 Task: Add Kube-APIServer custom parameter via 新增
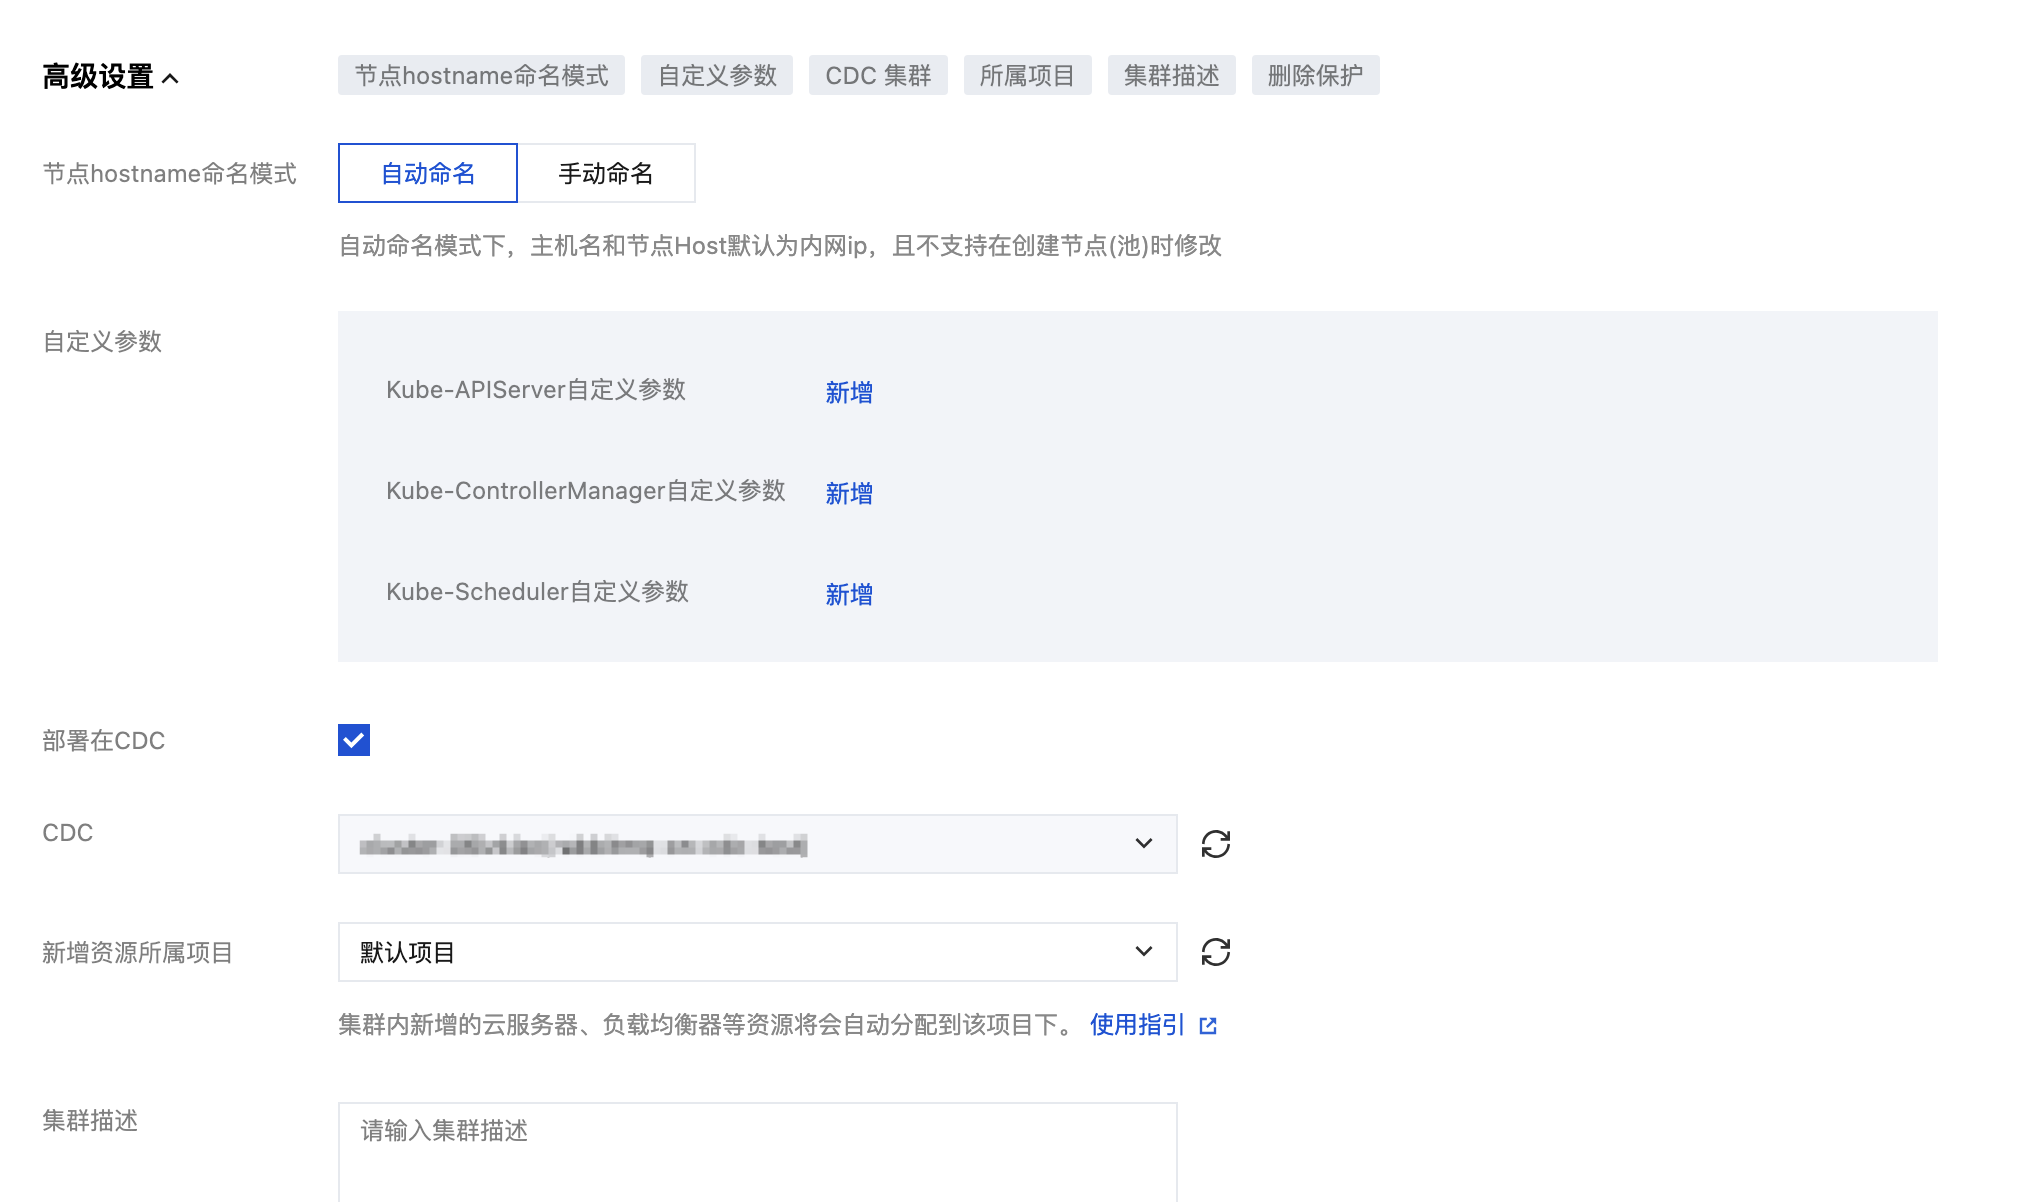coord(849,392)
